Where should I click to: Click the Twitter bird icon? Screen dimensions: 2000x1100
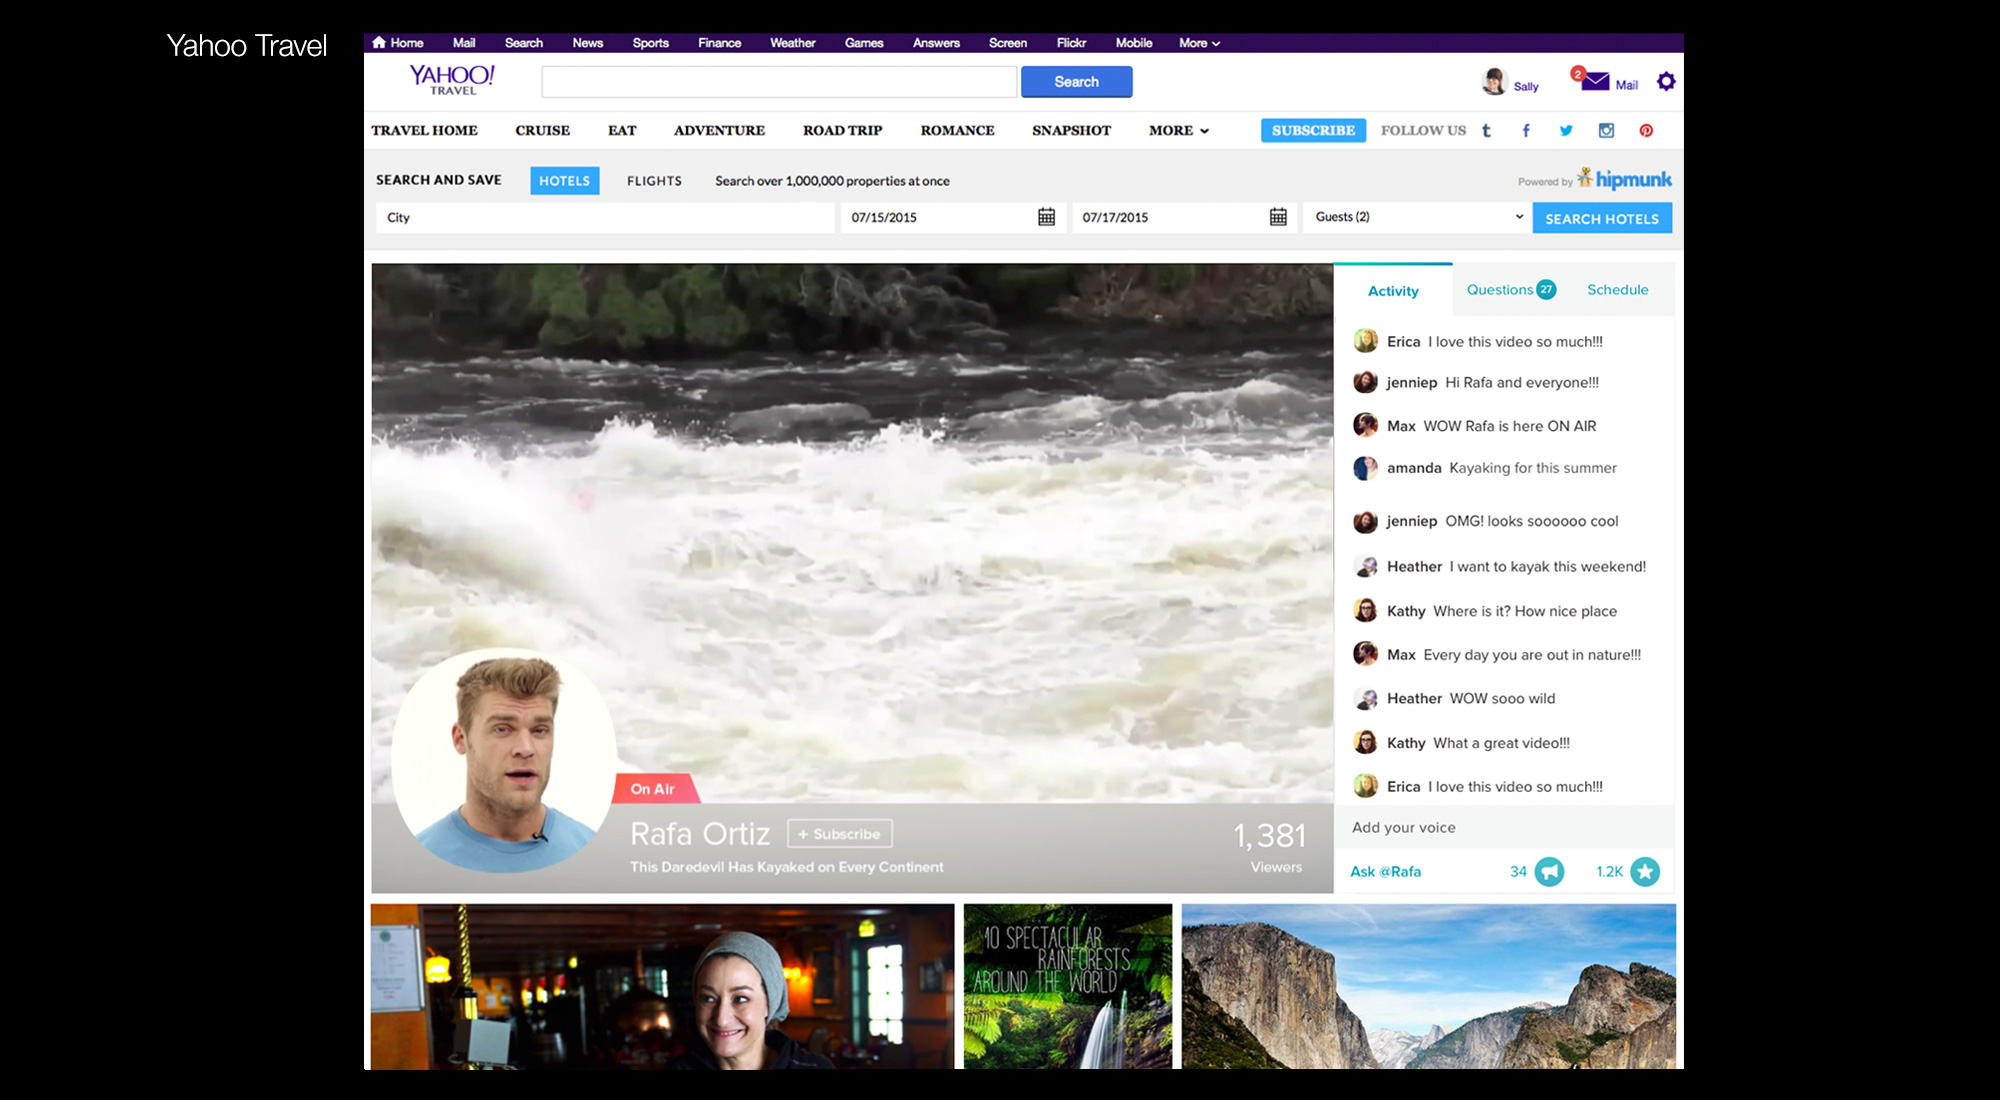(x=1566, y=131)
